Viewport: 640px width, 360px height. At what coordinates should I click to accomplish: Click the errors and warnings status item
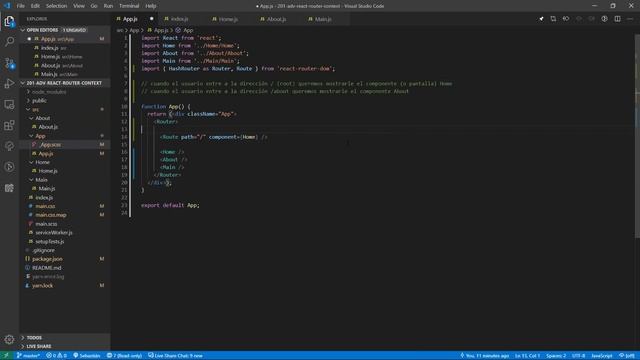coord(56,356)
